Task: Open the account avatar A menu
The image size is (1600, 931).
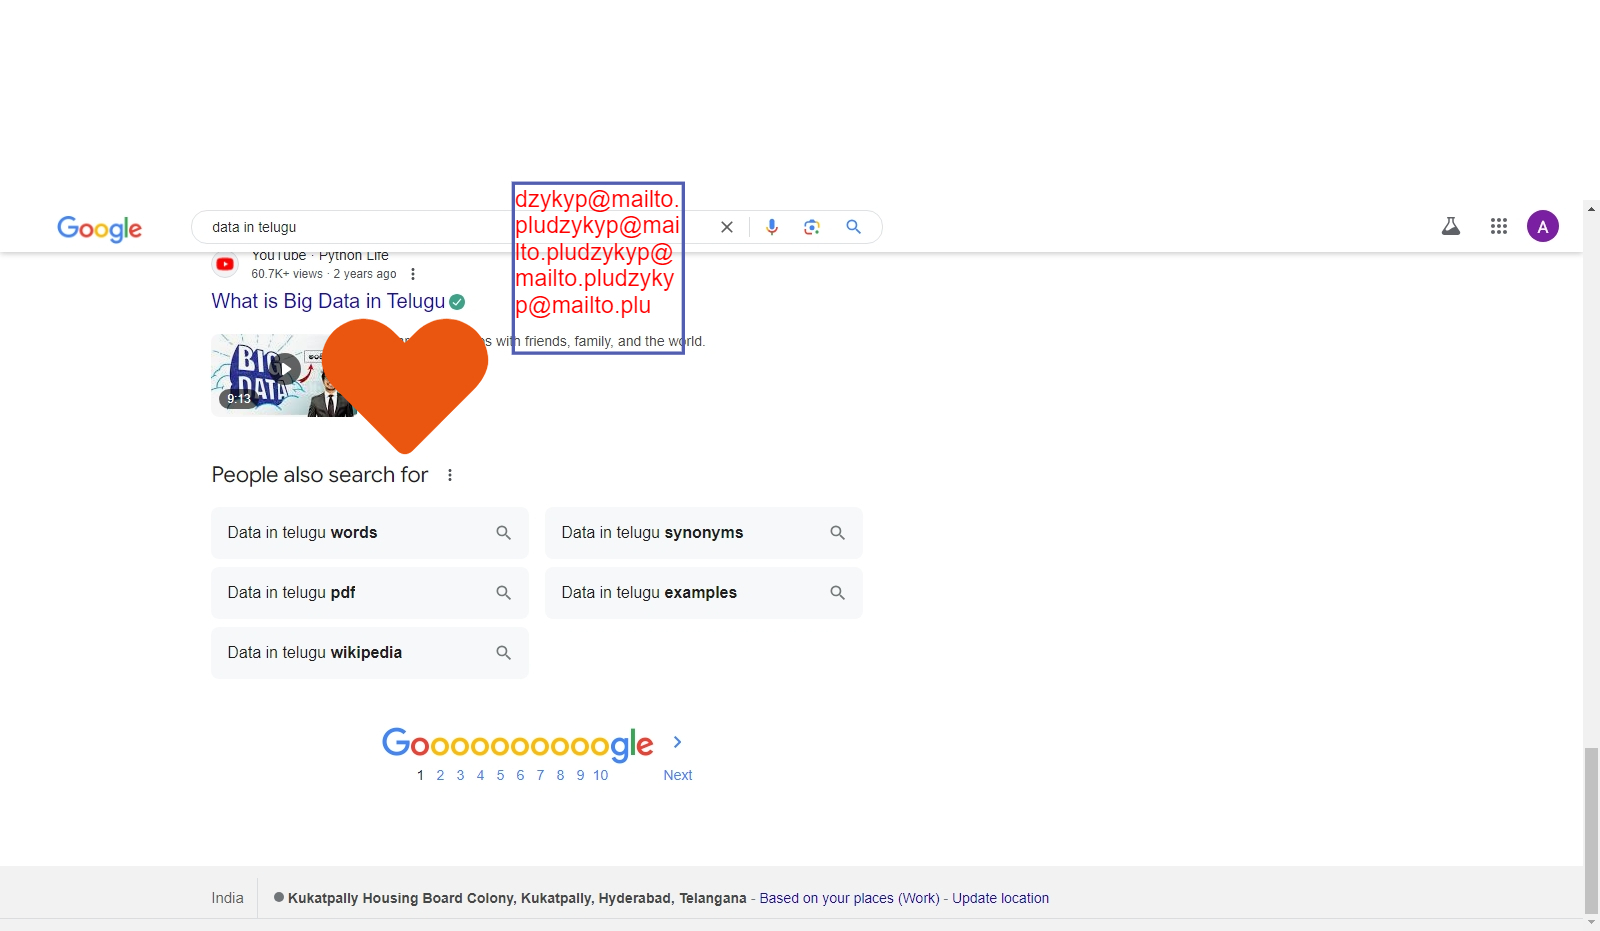Action: tap(1543, 226)
